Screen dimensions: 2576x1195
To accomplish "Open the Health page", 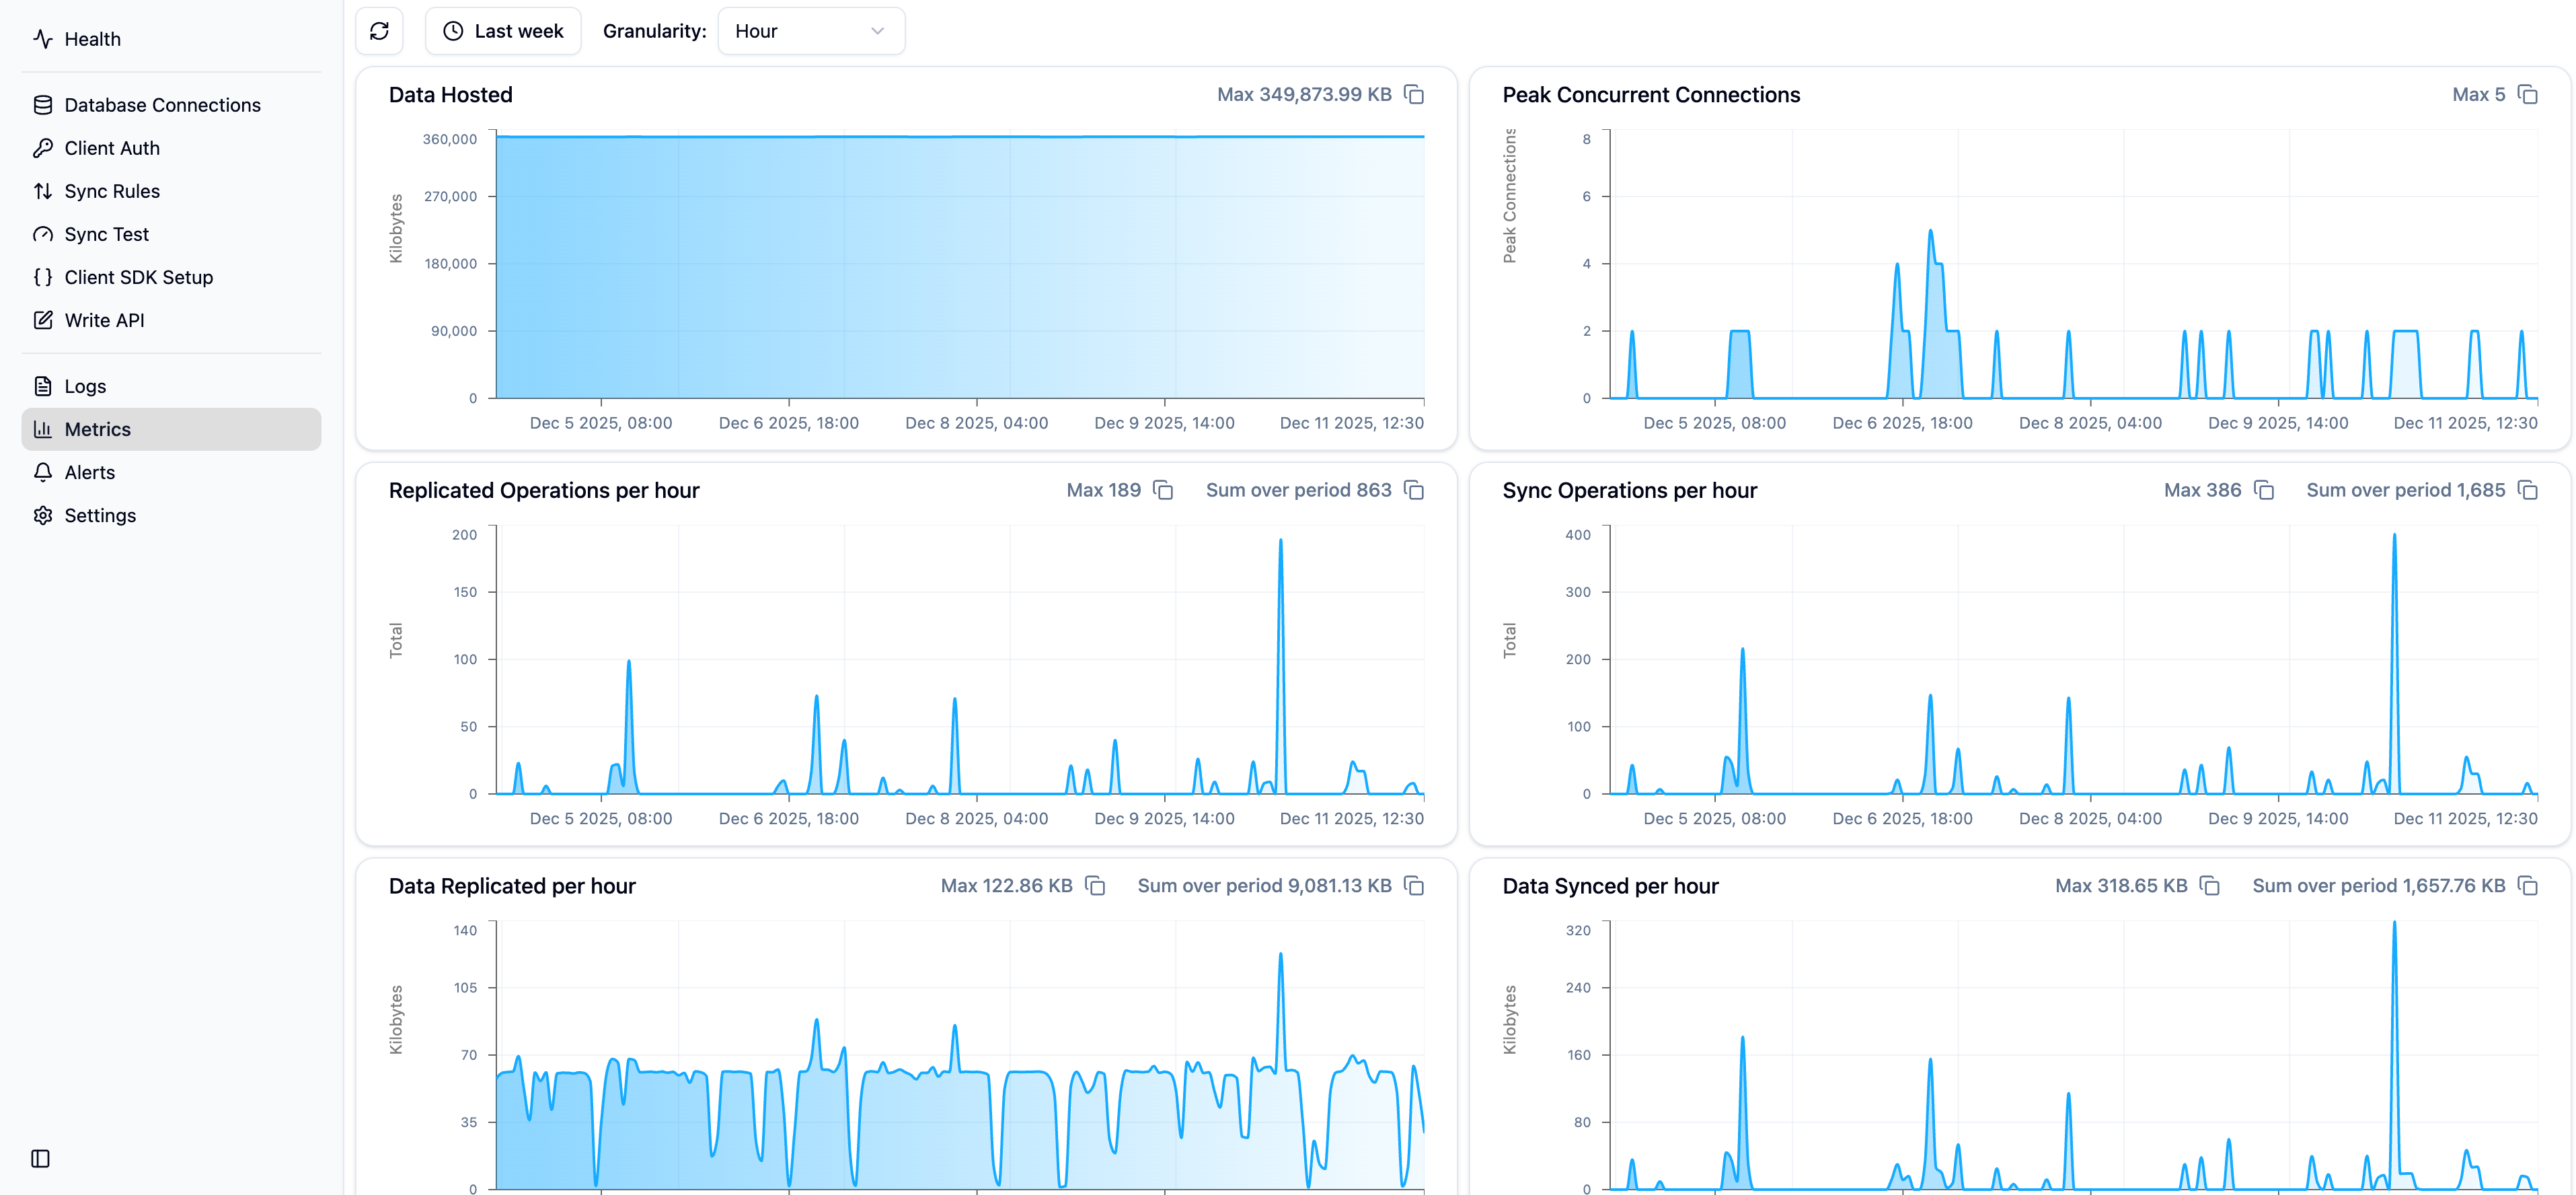I will pyautogui.click(x=92, y=39).
